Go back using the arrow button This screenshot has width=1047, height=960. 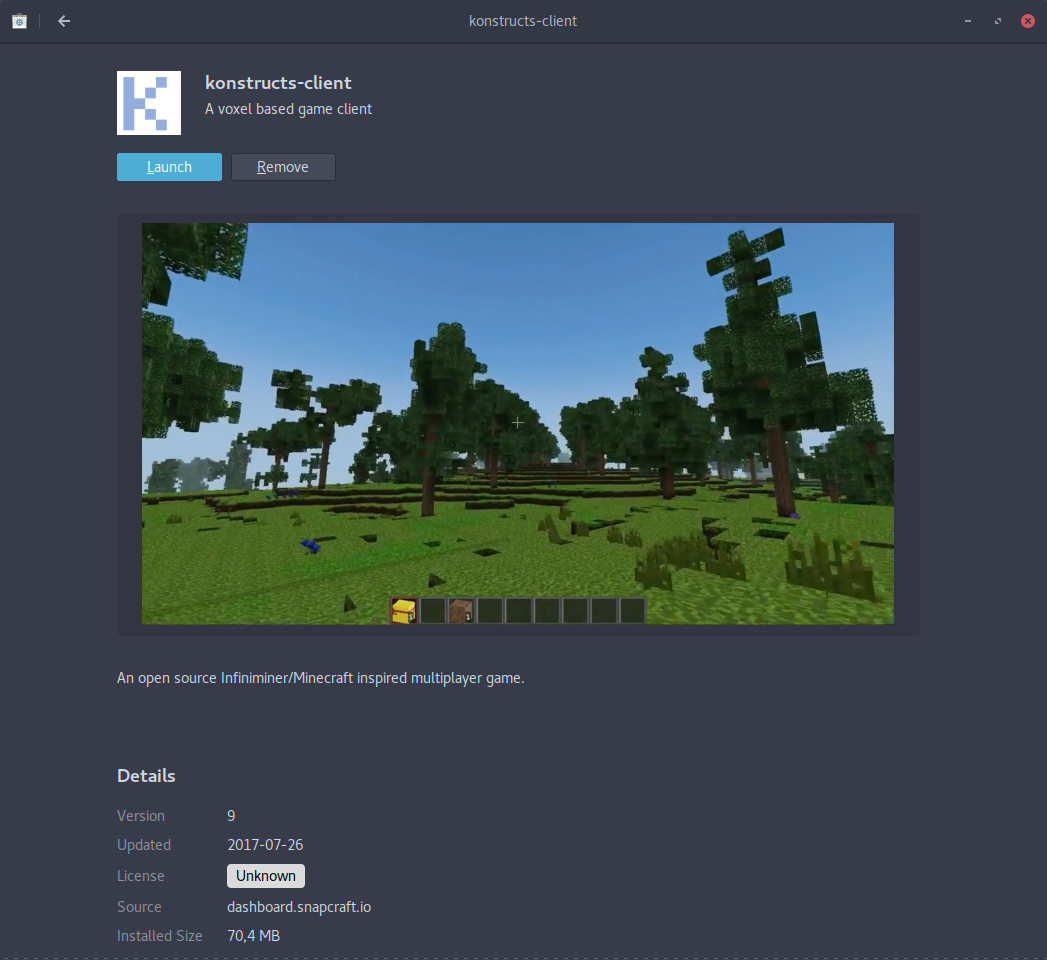click(x=64, y=21)
